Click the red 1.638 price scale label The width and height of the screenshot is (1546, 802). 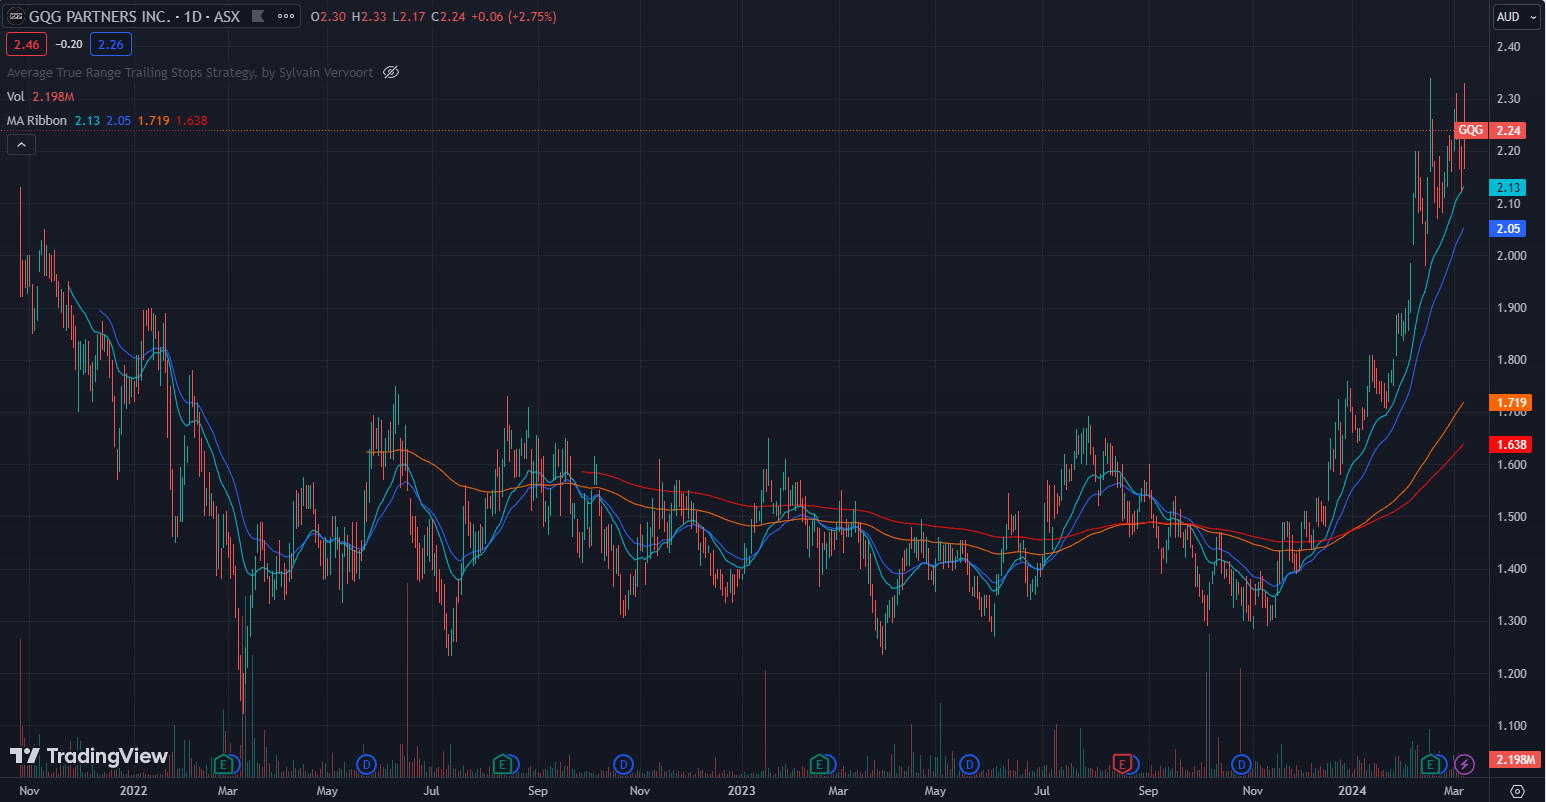1510,444
